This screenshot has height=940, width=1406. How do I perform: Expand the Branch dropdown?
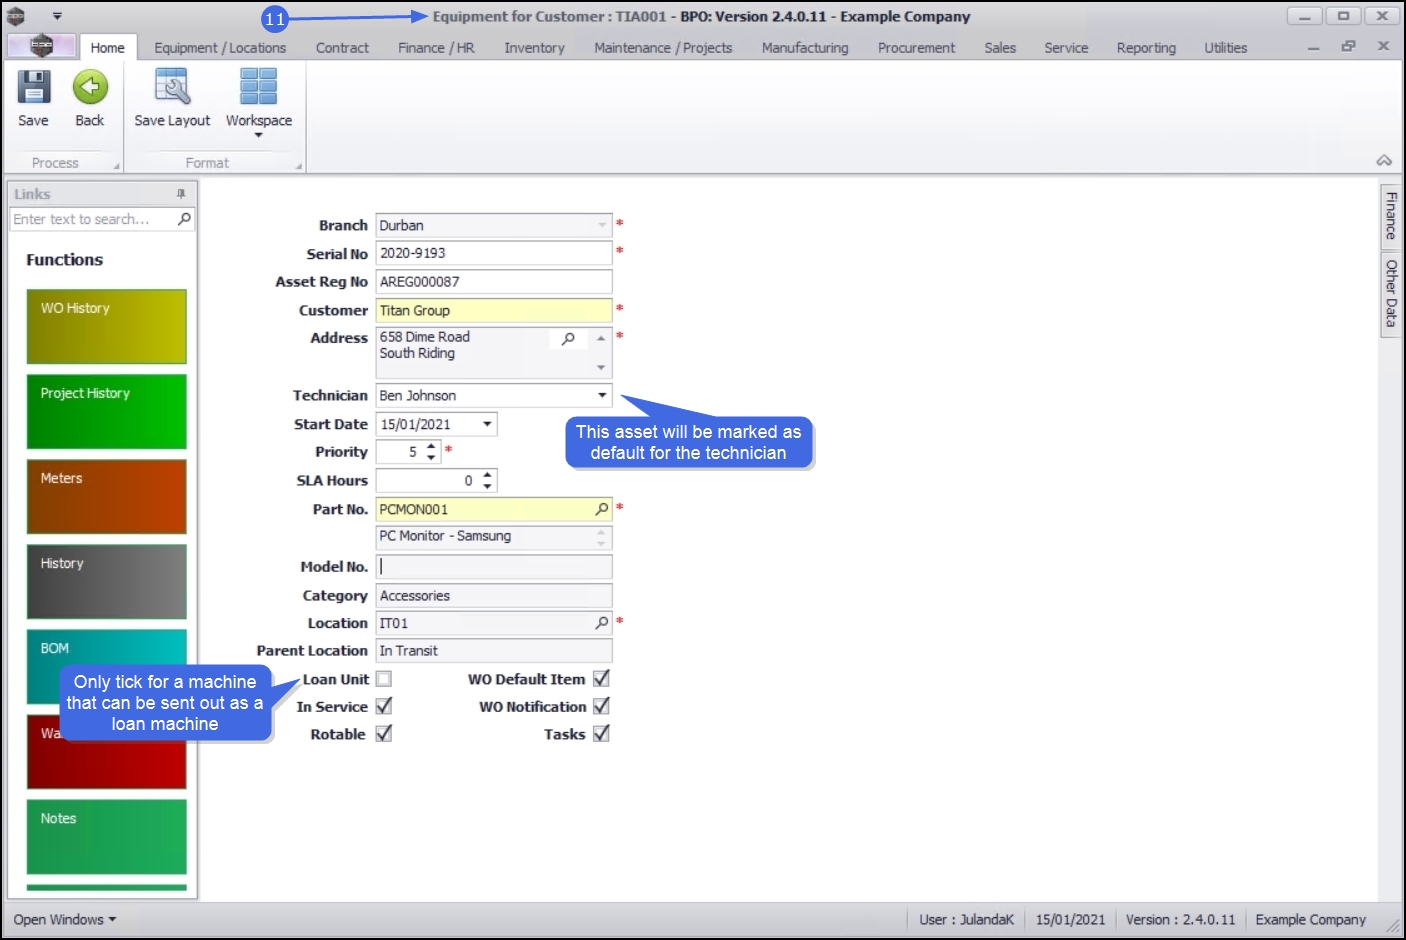(602, 226)
